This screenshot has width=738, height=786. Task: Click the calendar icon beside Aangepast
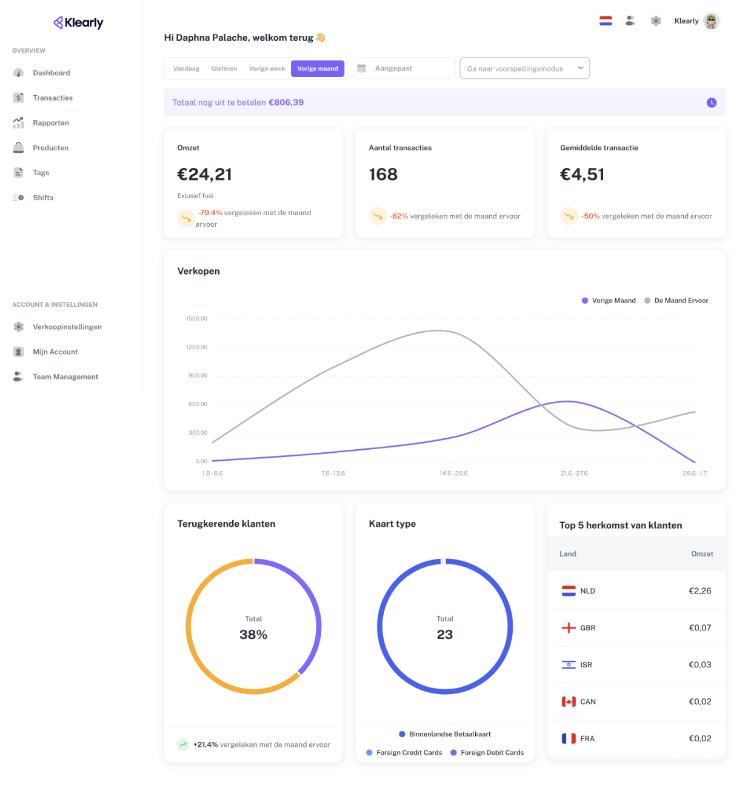(361, 68)
